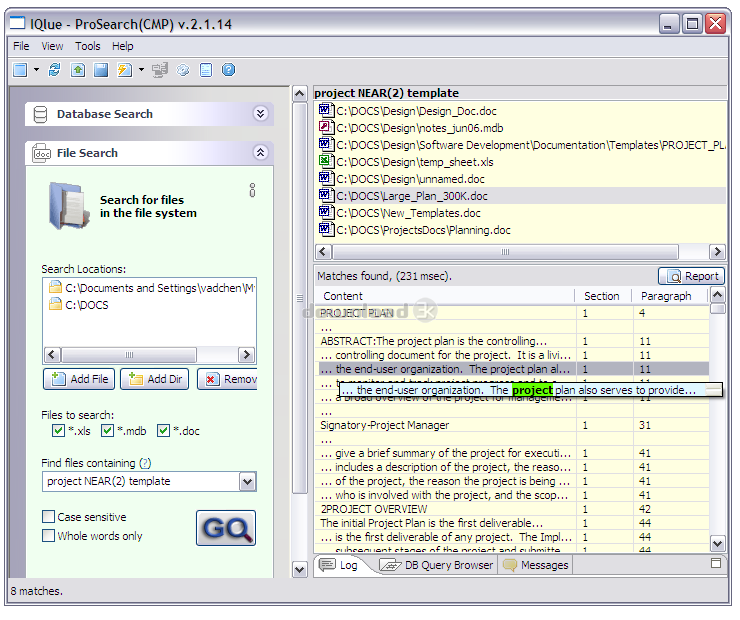Click the lightning bolt execute icon
Screen dimensions: 740x620
pyautogui.click(x=125, y=70)
